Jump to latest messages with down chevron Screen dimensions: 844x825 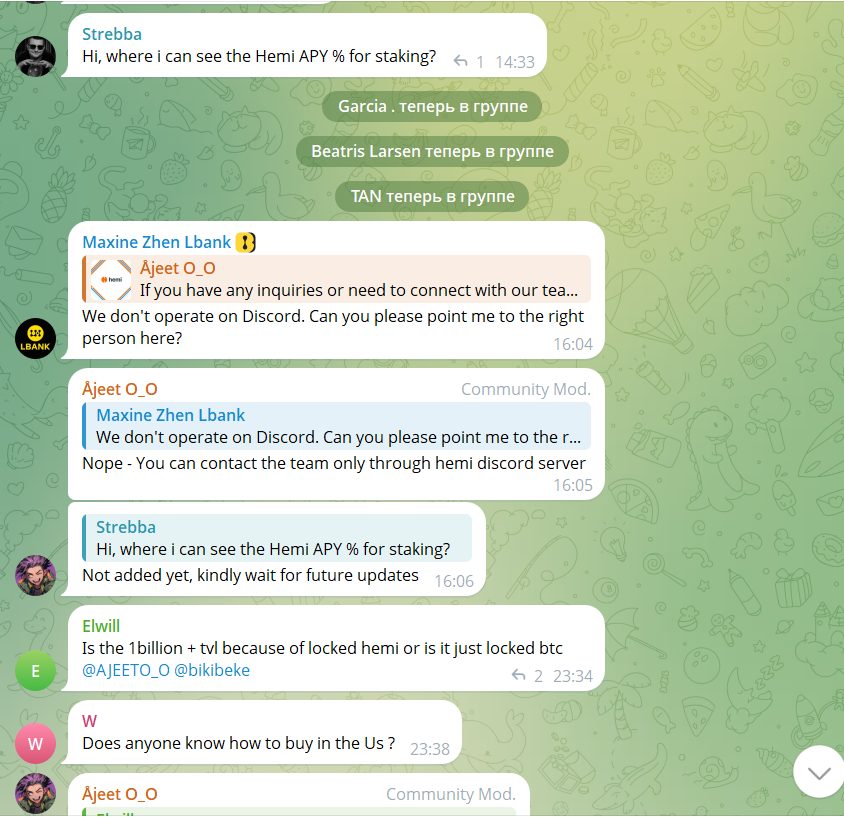coord(819,772)
